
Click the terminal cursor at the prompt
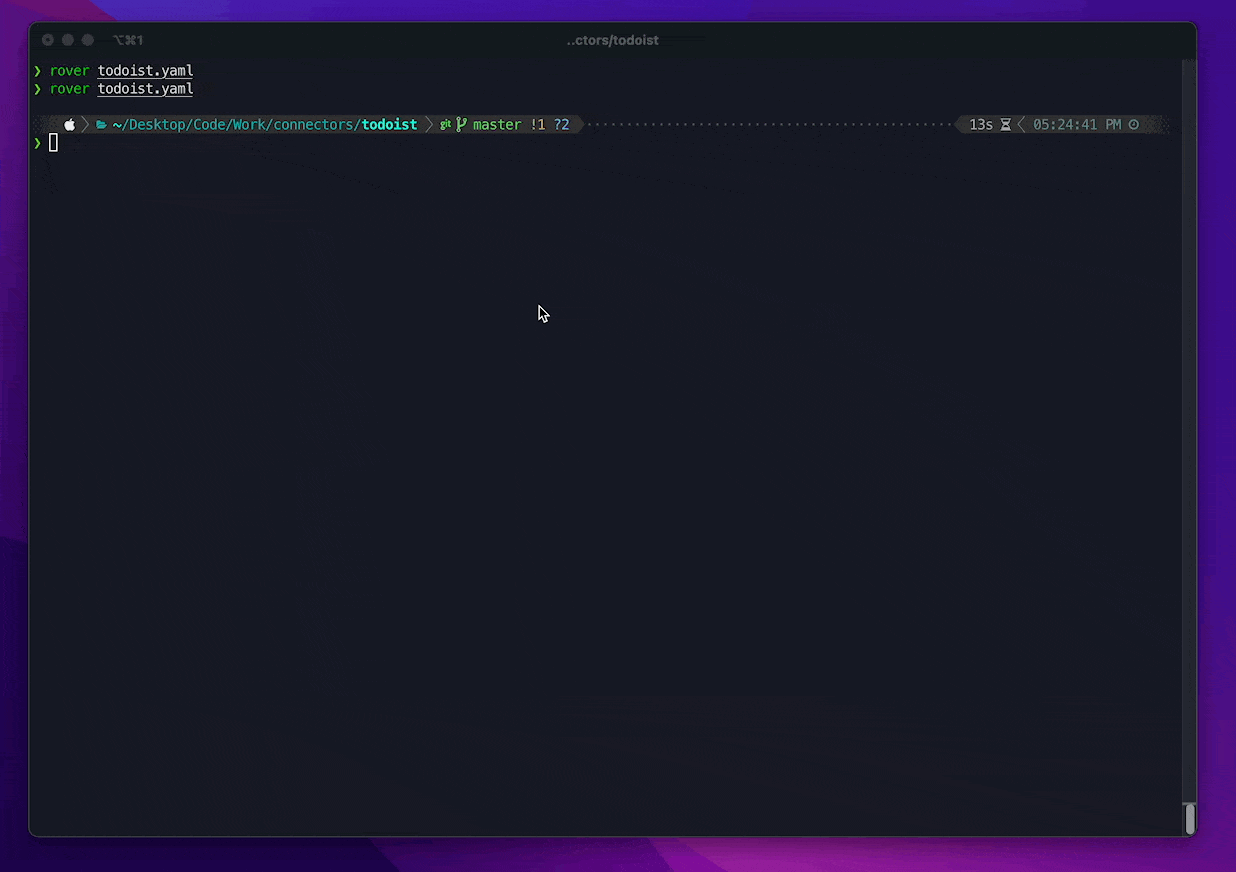point(54,143)
